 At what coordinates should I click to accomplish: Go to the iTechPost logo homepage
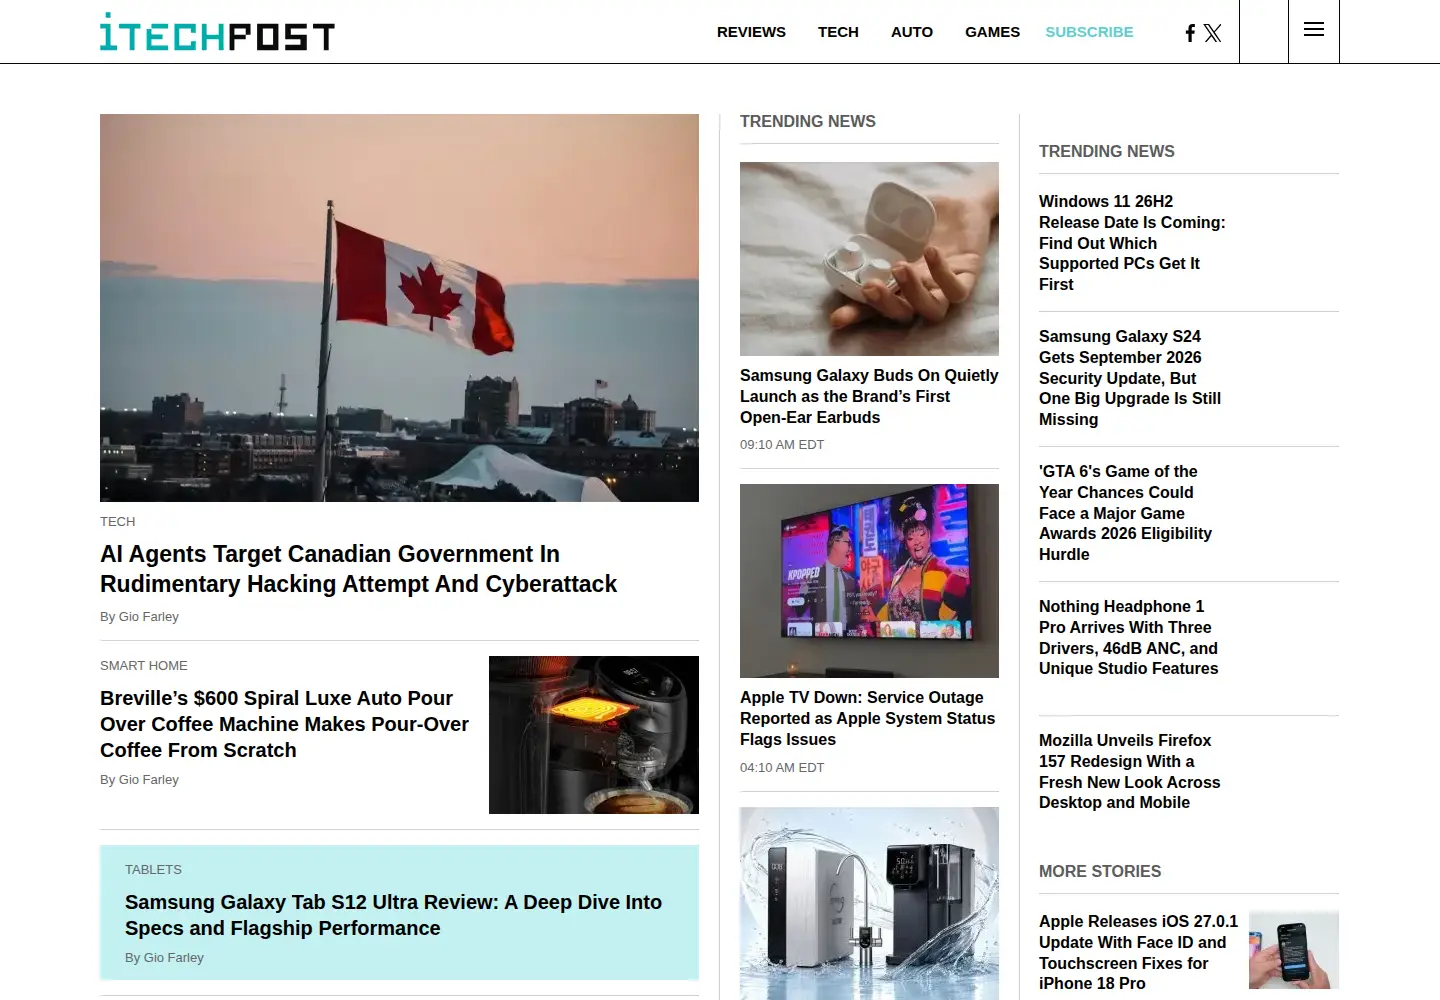point(217,32)
